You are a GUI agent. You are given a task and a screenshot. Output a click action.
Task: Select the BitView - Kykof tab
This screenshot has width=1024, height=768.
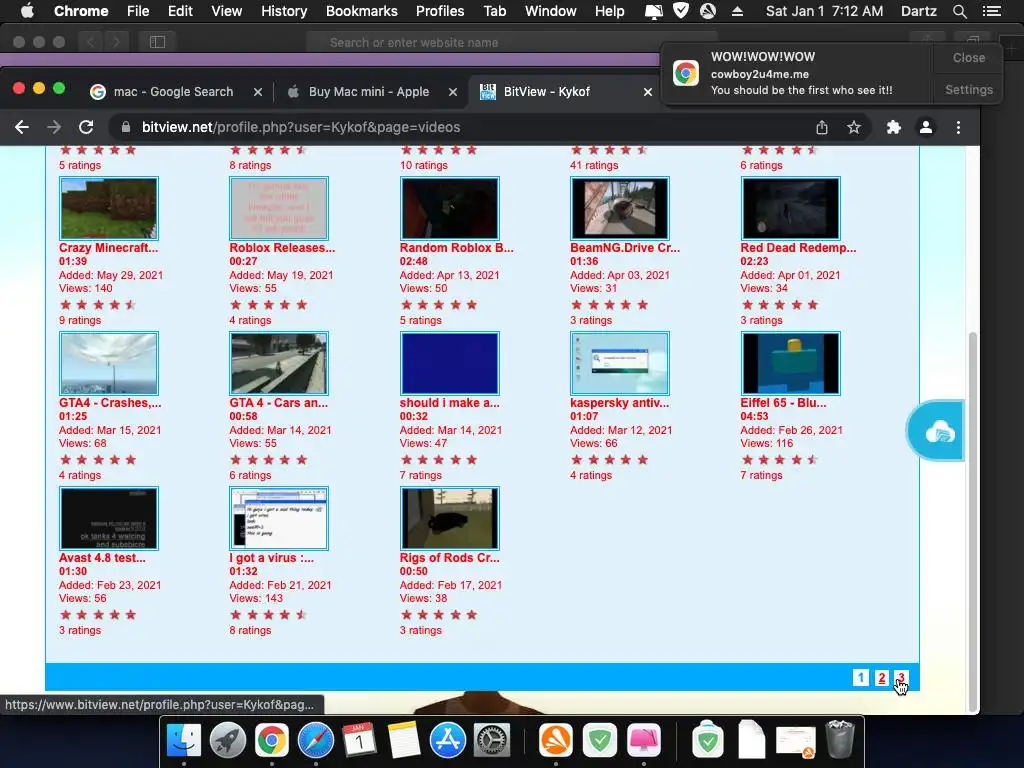(x=546, y=92)
